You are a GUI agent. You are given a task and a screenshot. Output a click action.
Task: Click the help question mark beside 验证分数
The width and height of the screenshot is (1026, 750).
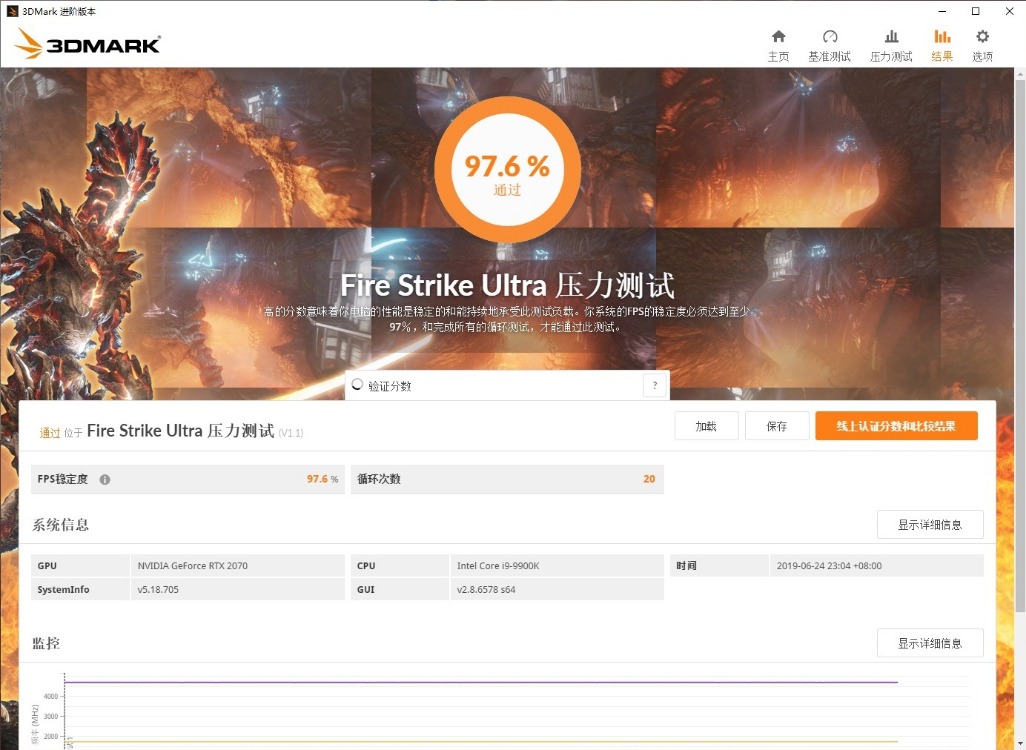tap(655, 384)
